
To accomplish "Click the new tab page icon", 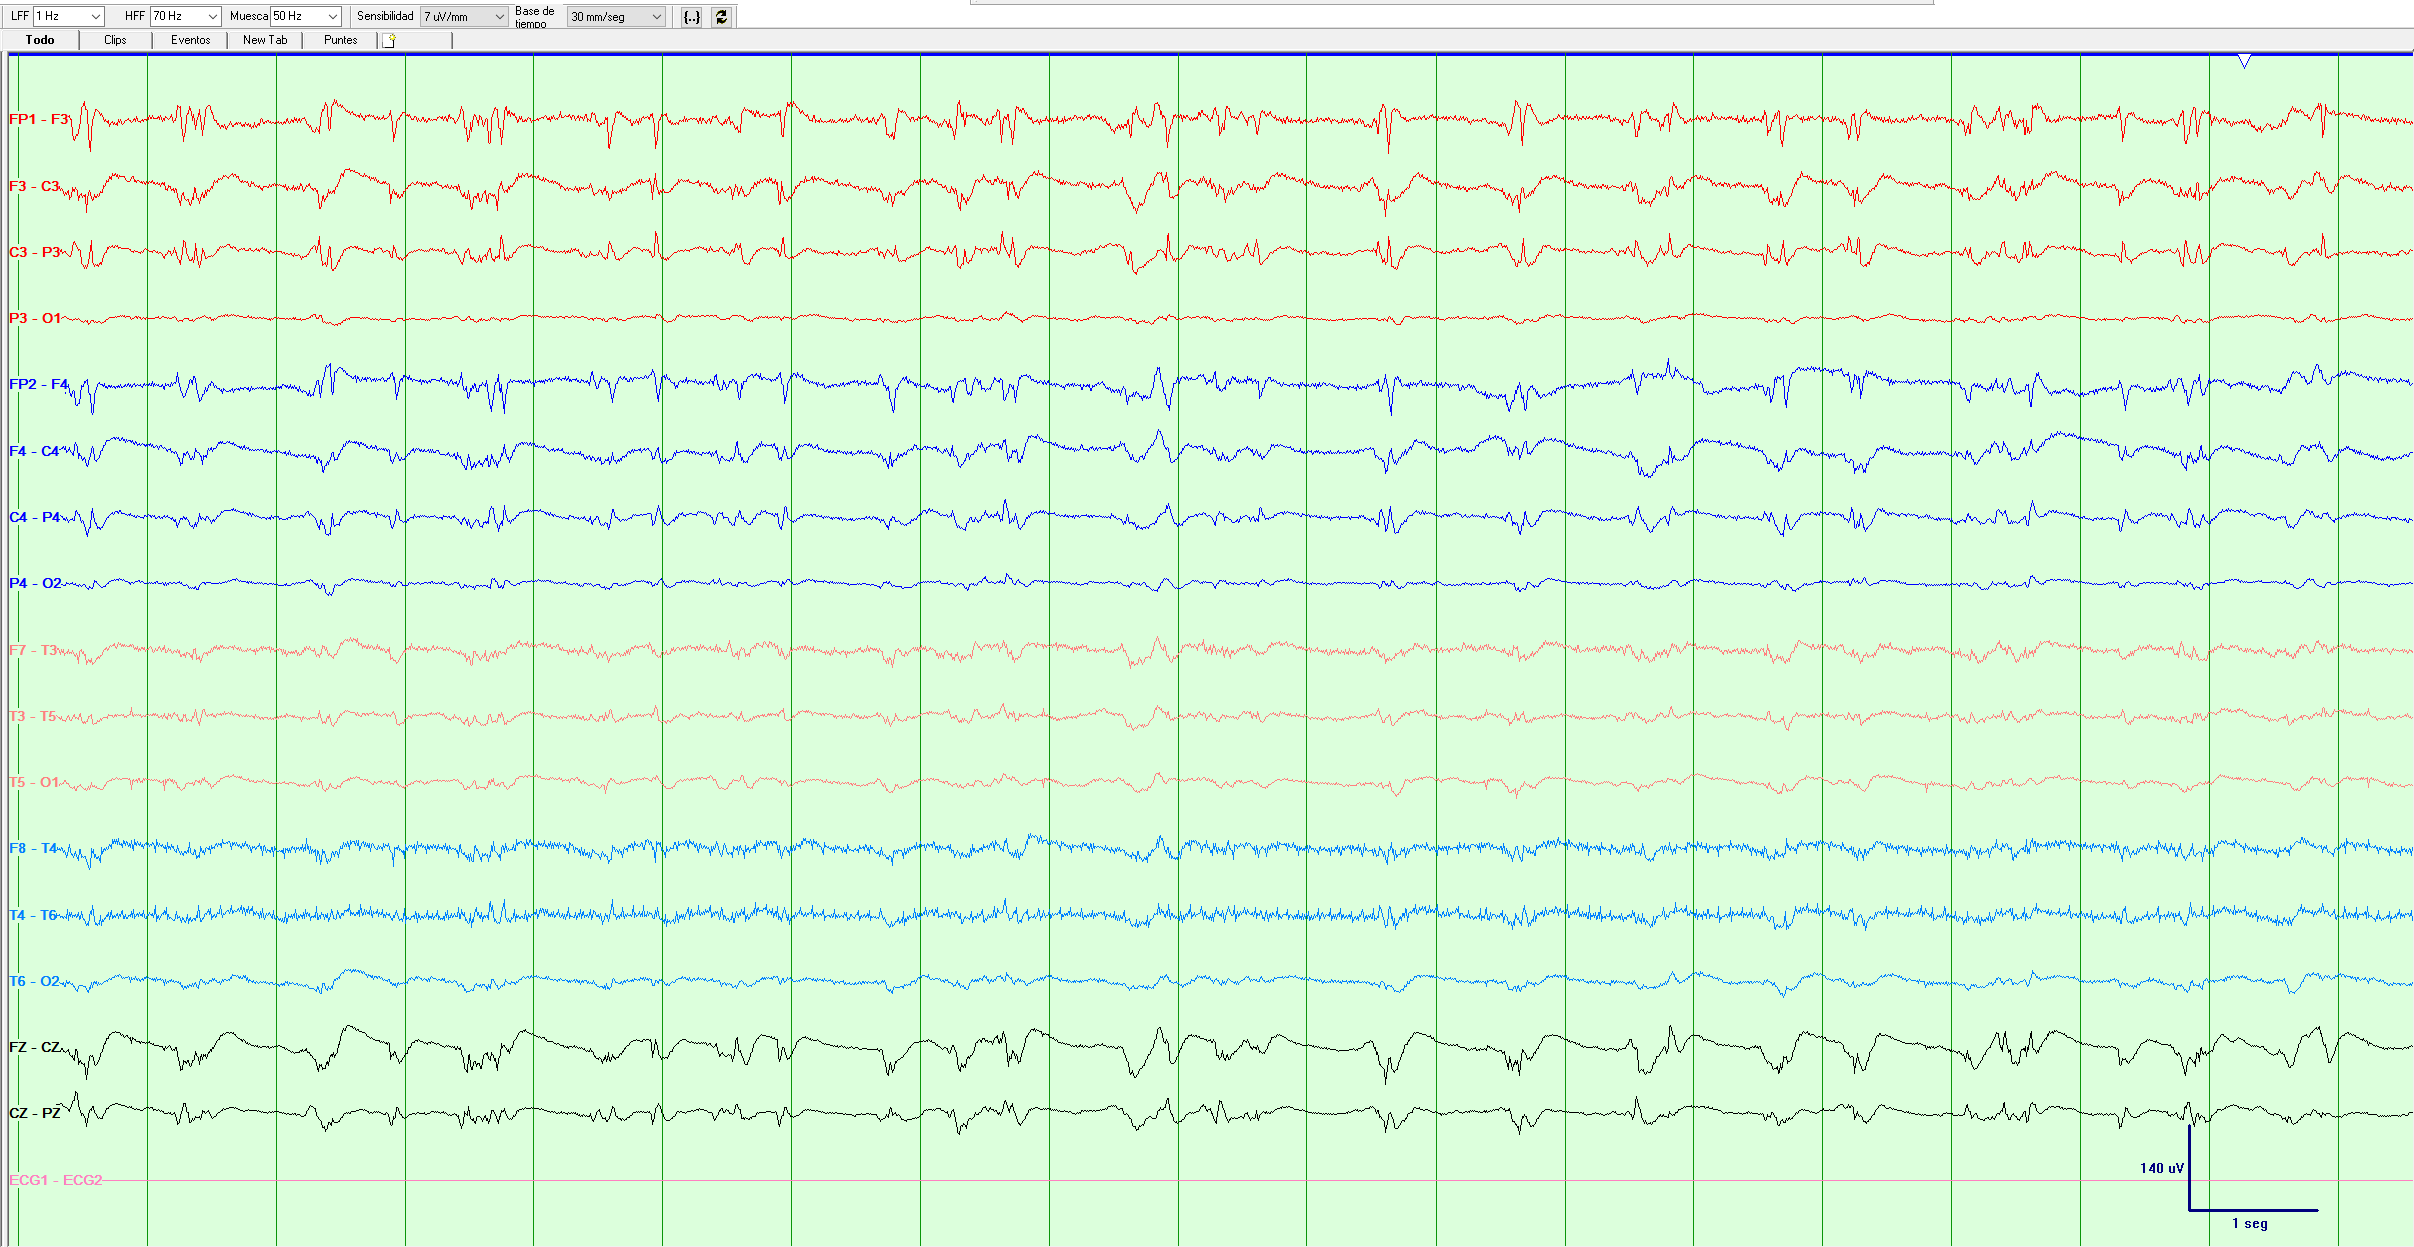I will [x=389, y=40].
